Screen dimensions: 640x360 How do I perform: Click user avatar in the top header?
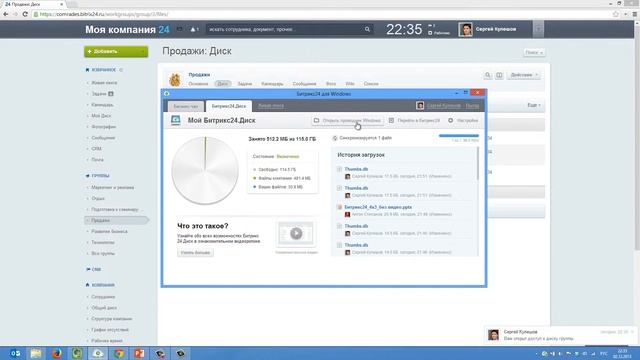pos(465,29)
